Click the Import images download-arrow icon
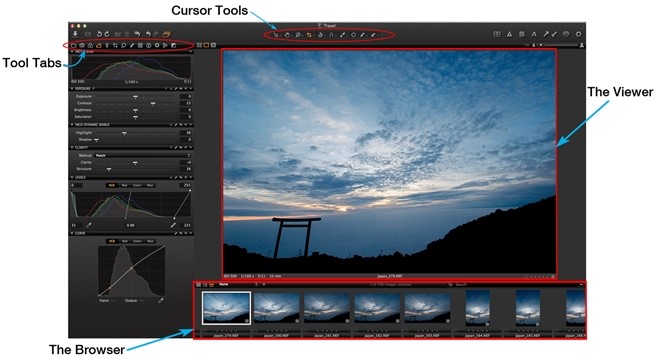 75,34
